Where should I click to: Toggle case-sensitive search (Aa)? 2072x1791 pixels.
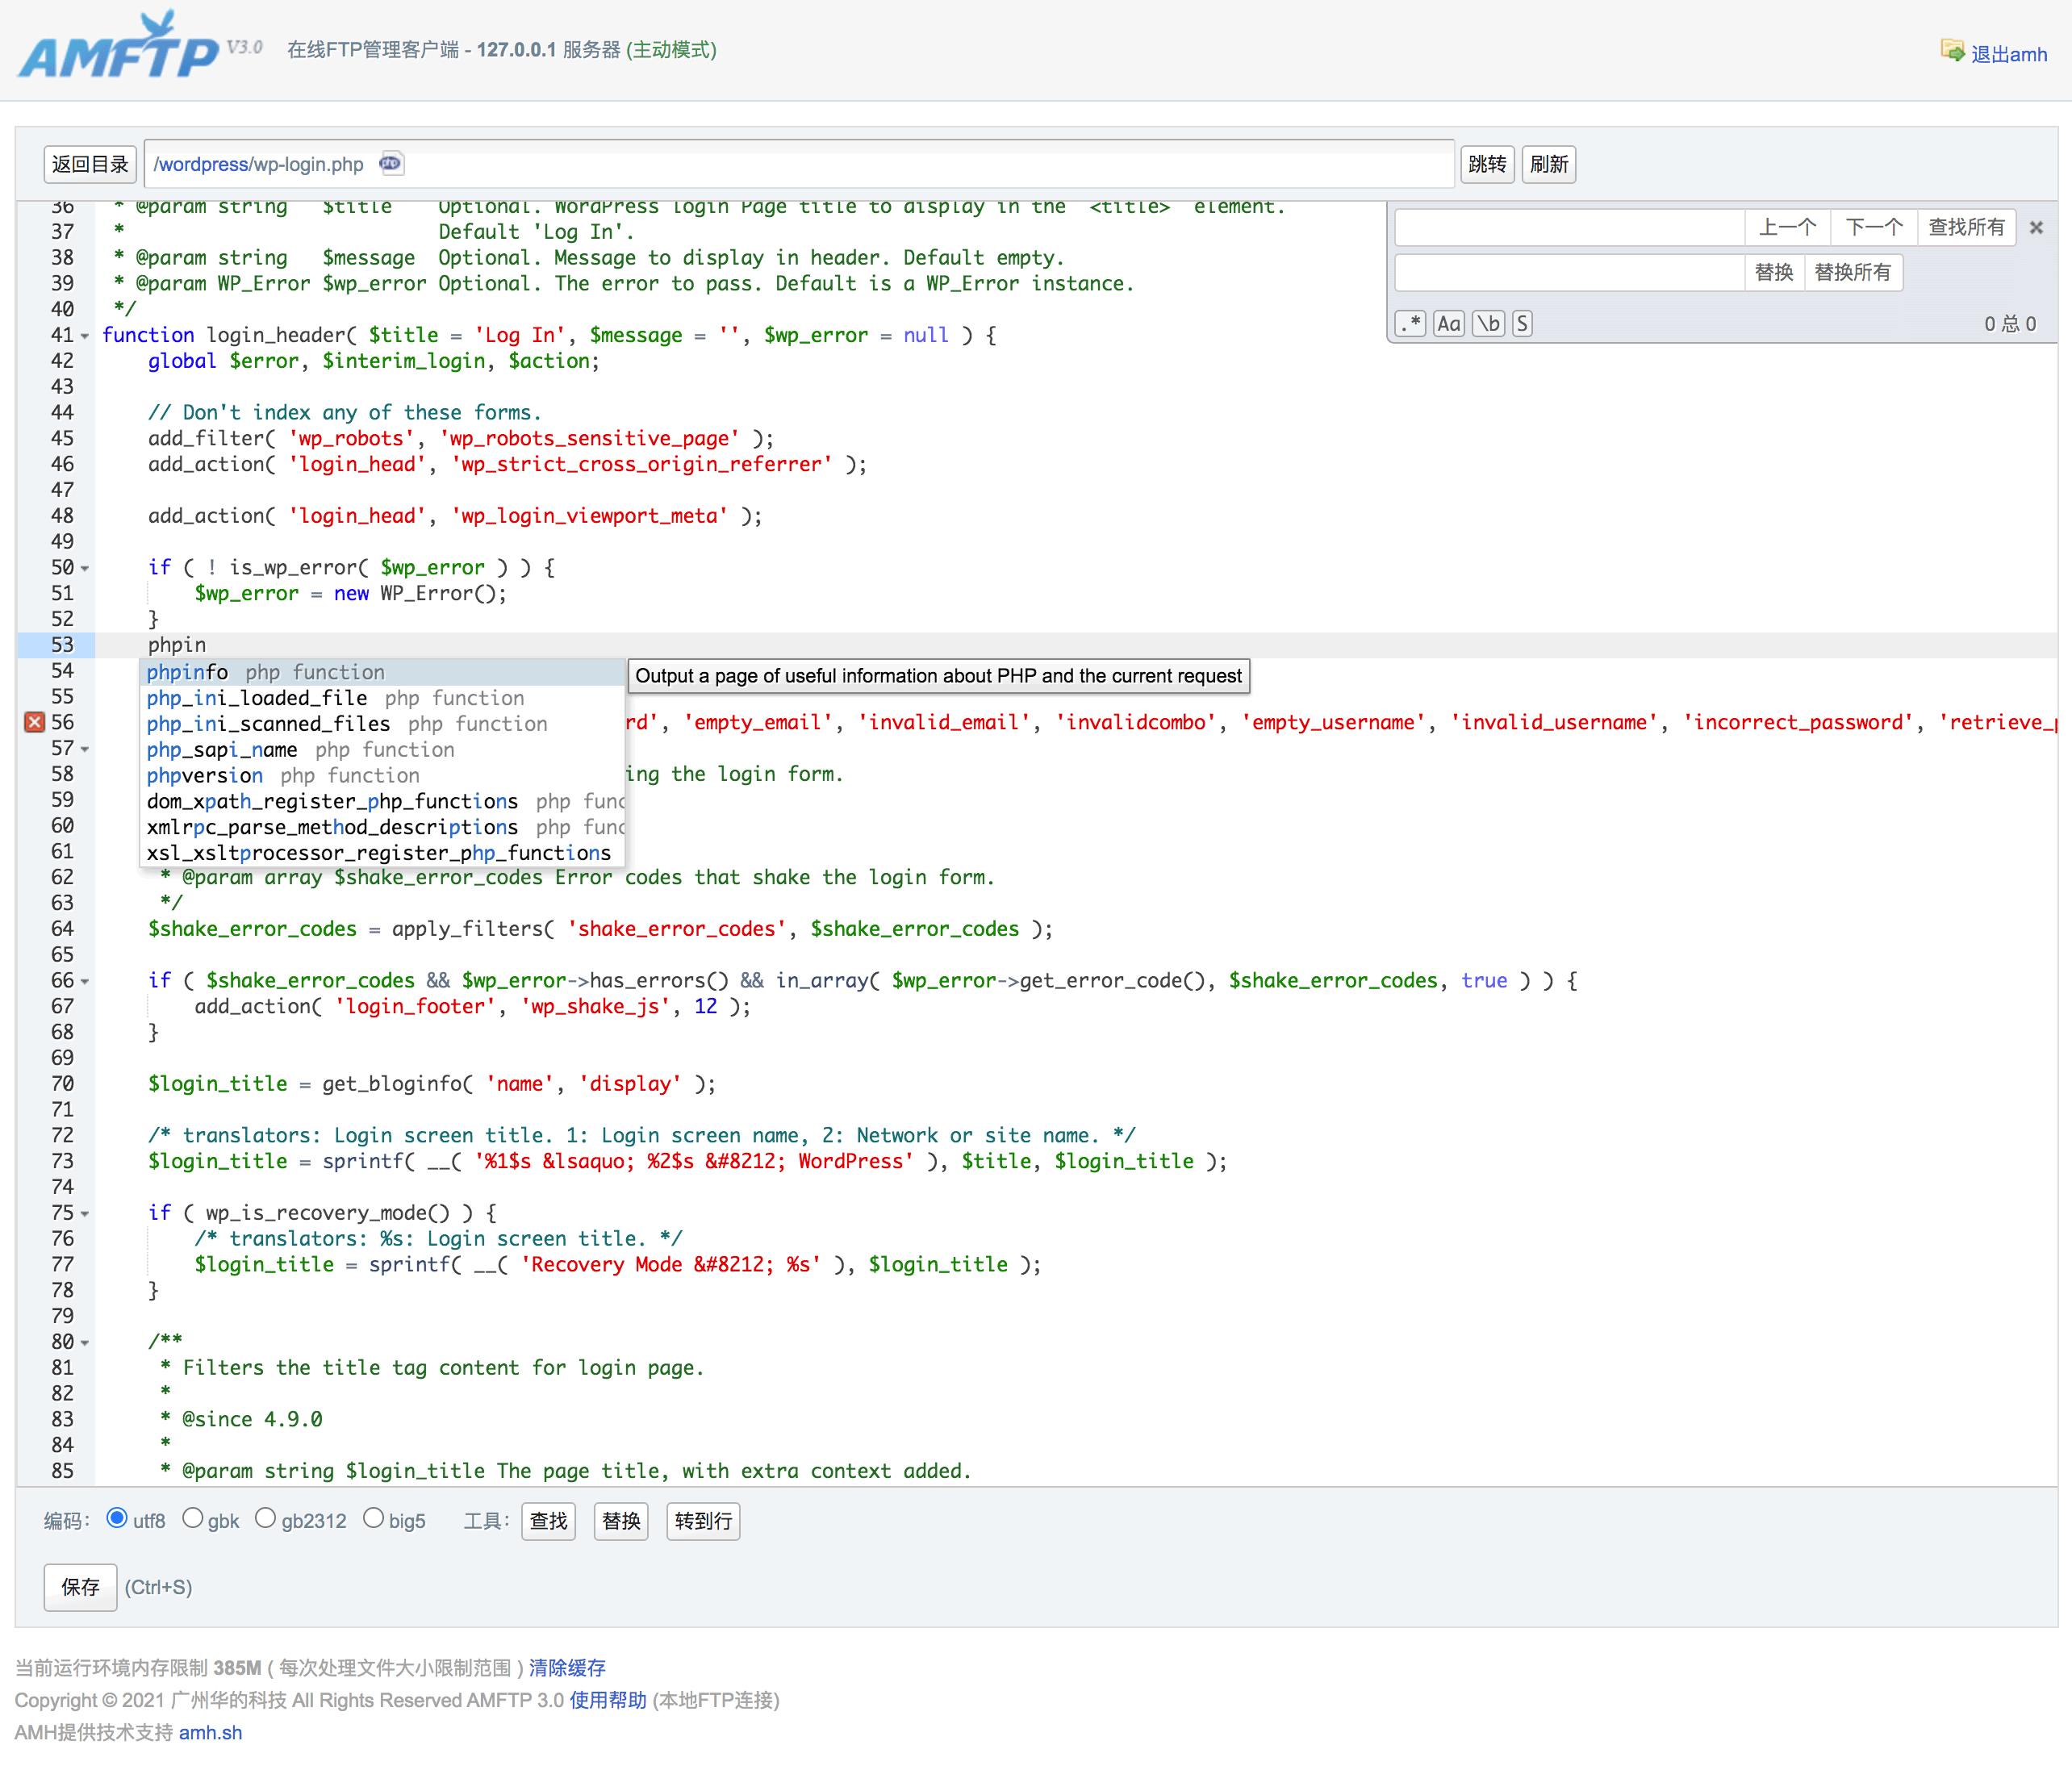pos(1448,323)
